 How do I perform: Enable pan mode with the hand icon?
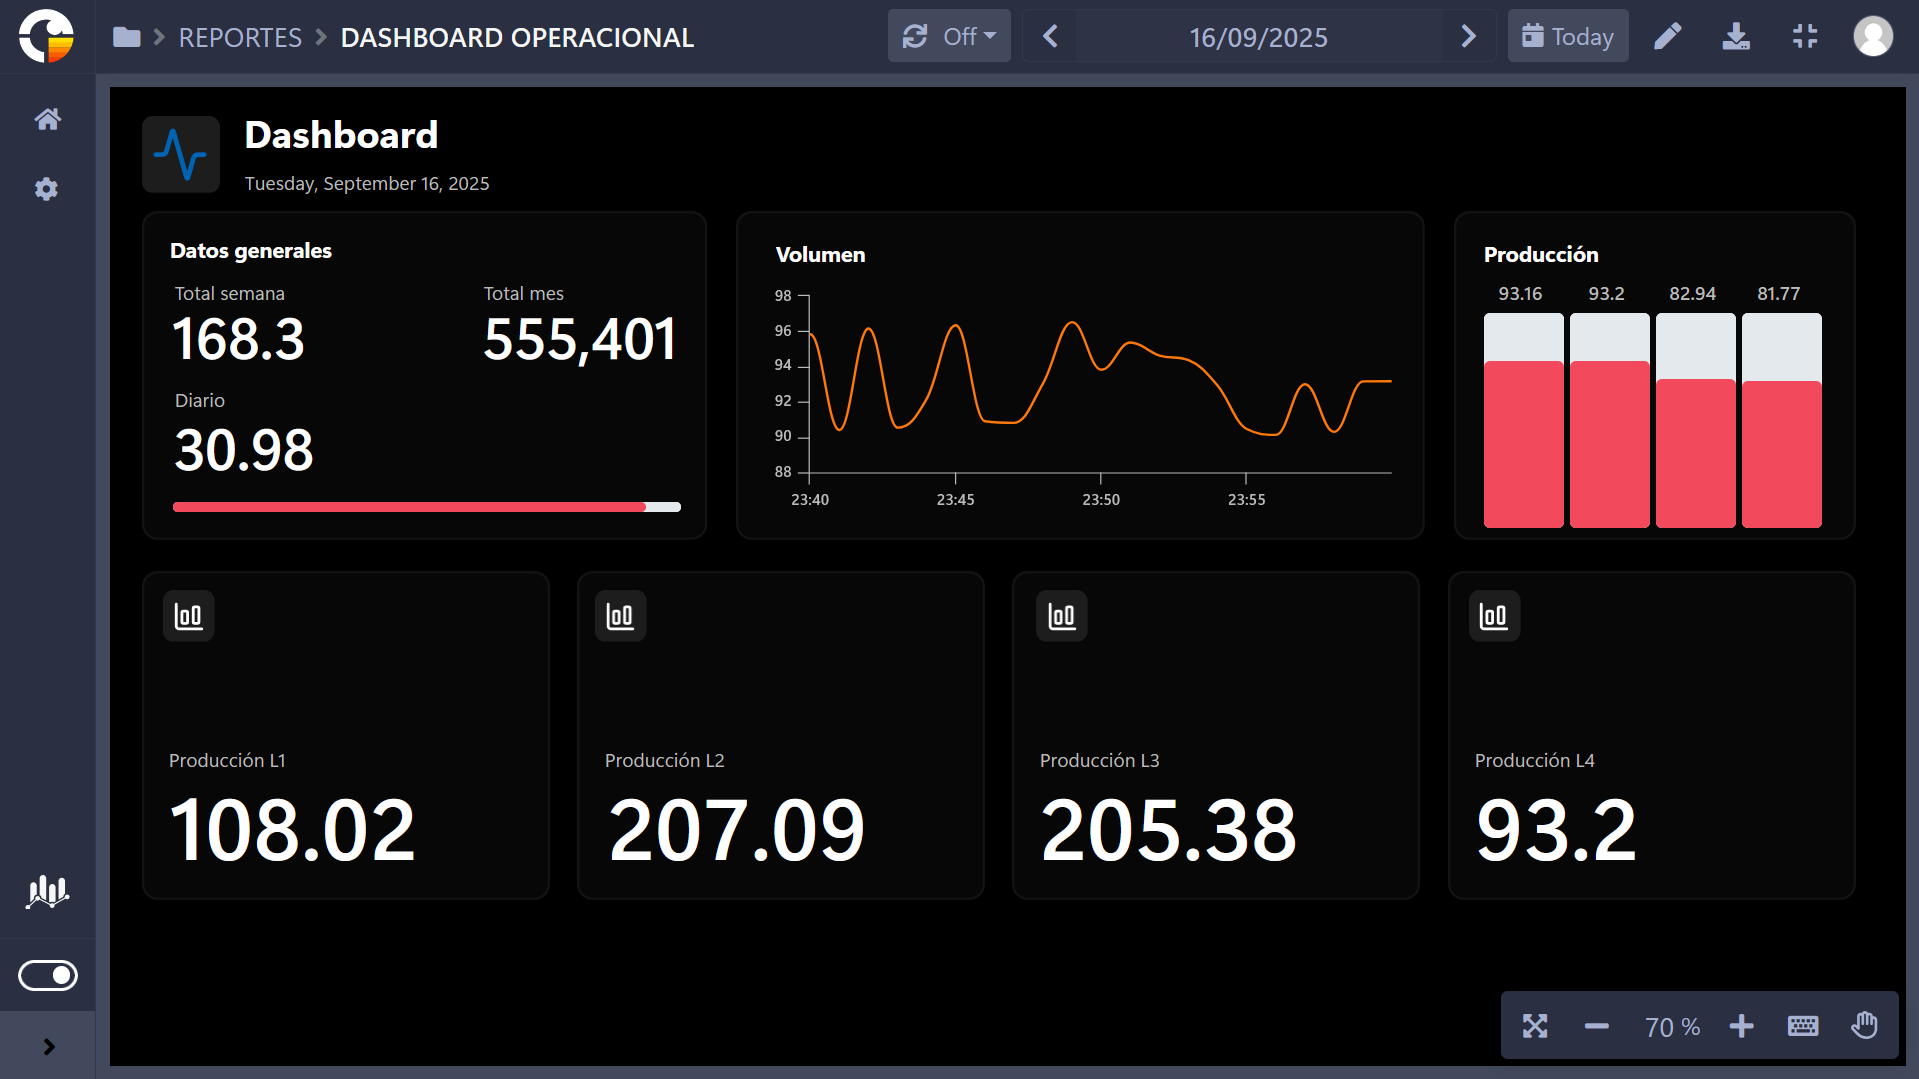point(1864,1026)
